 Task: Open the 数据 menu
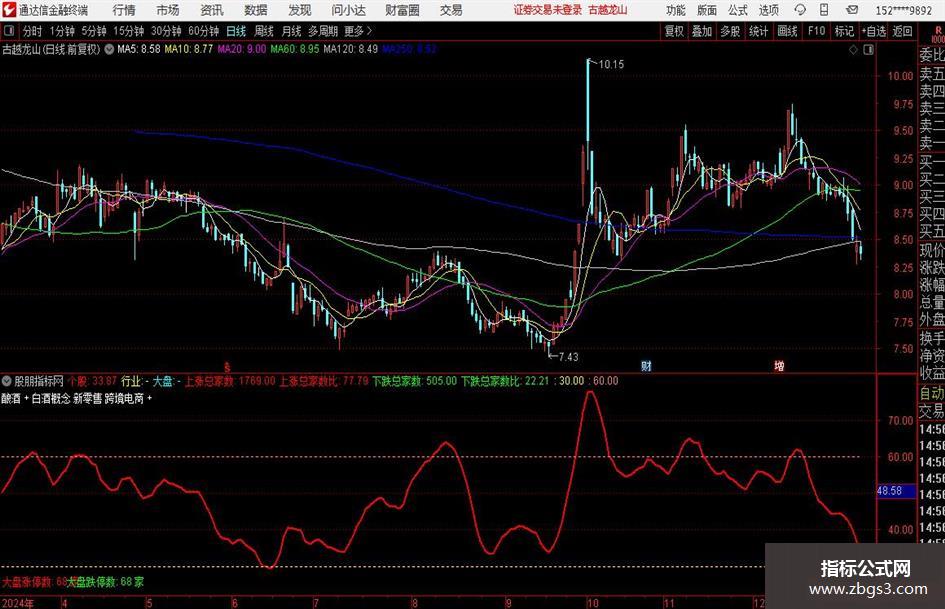pyautogui.click(x=256, y=10)
